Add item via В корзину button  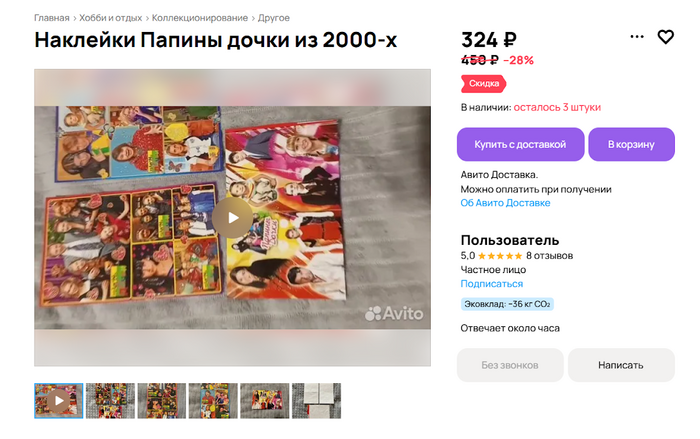631,144
